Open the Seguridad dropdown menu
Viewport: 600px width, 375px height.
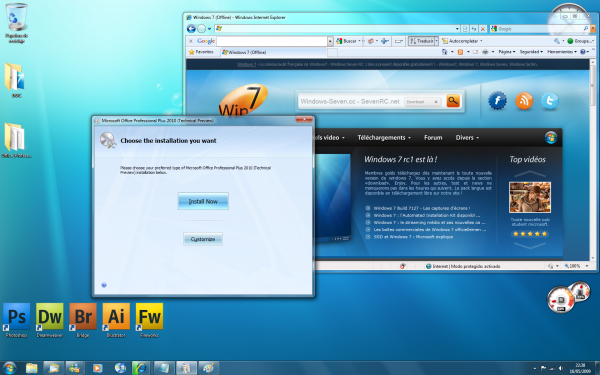531,52
